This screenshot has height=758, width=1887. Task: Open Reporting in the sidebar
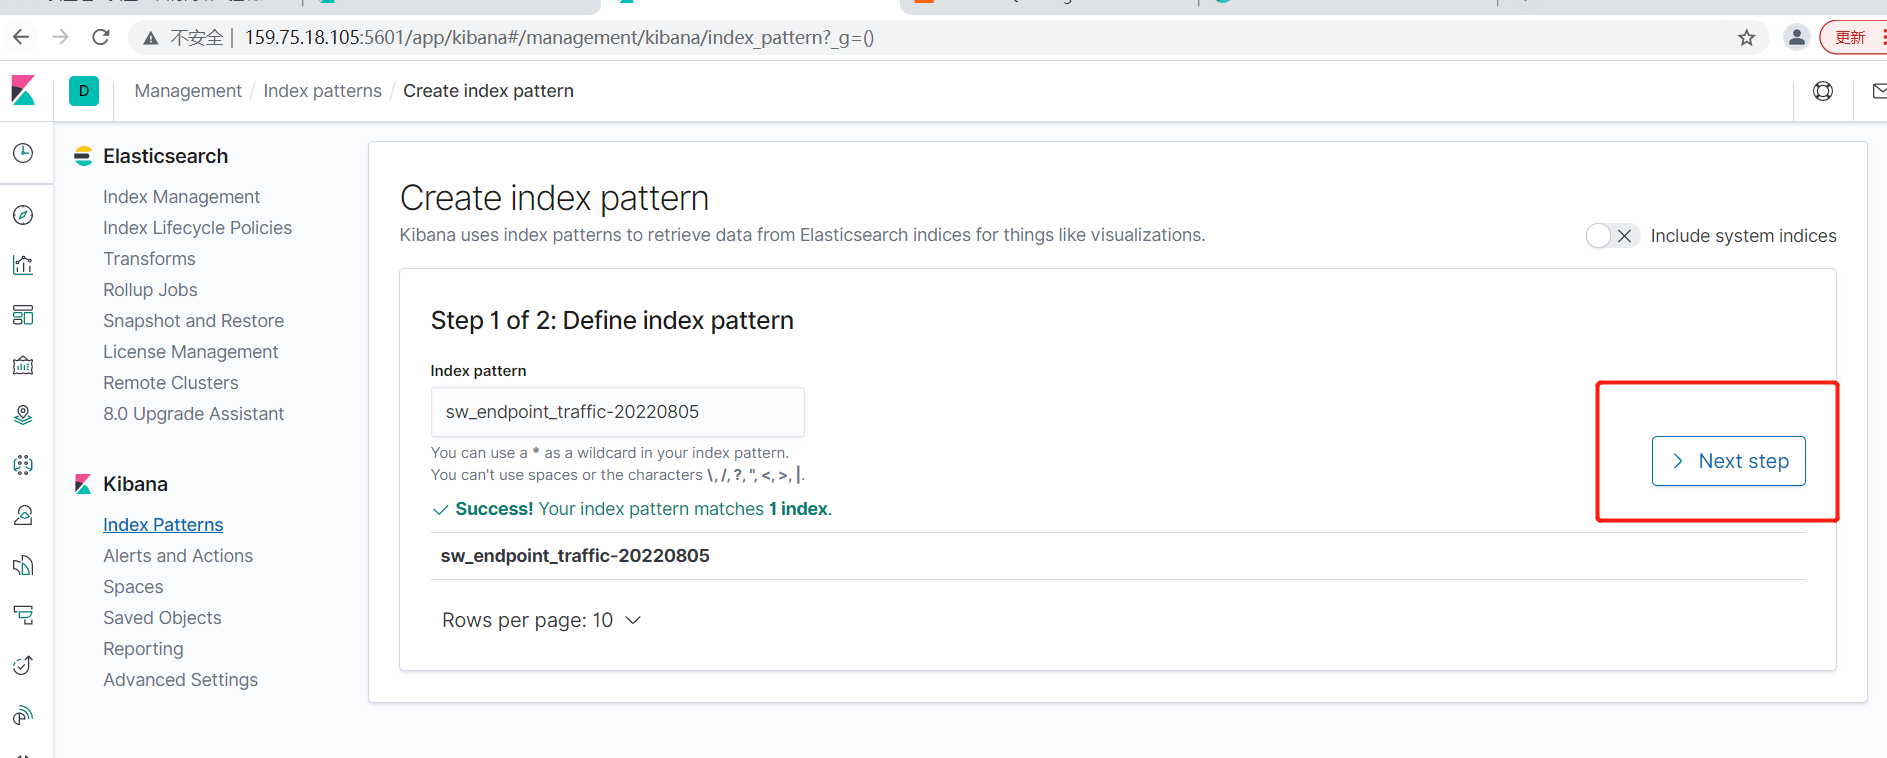coord(143,649)
